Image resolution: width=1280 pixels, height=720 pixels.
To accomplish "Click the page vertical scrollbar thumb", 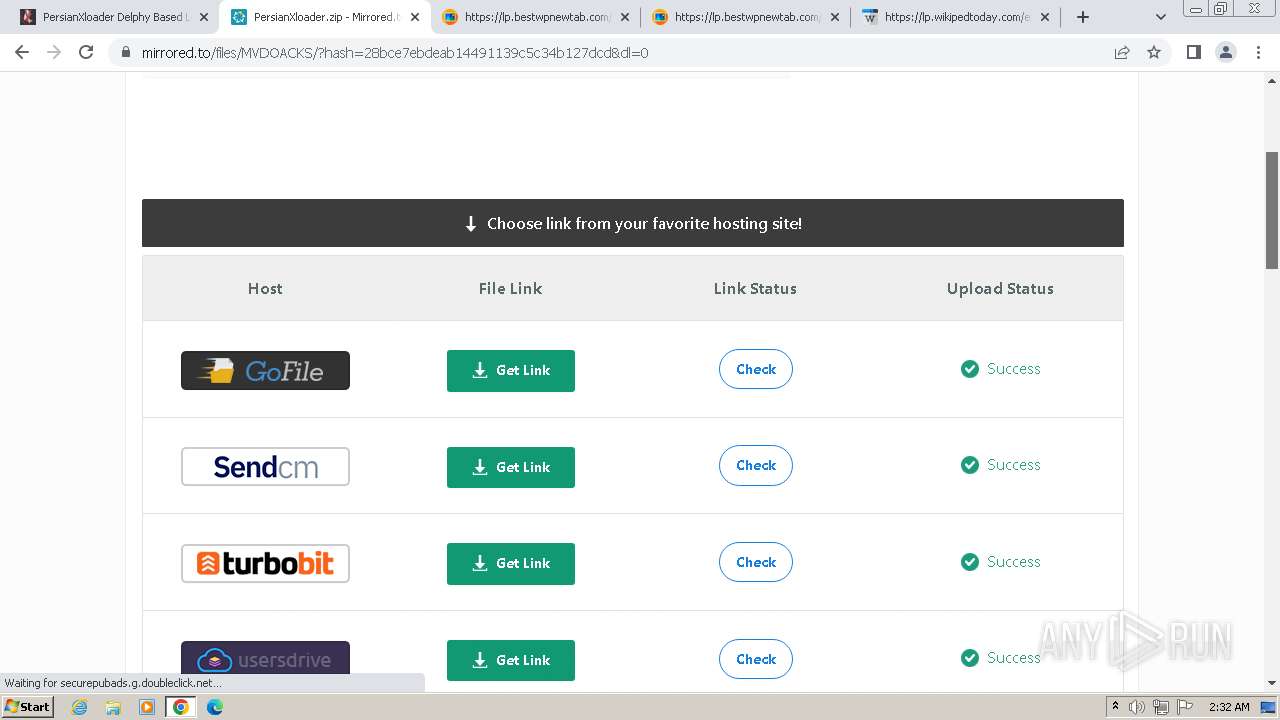I will (1272, 210).
